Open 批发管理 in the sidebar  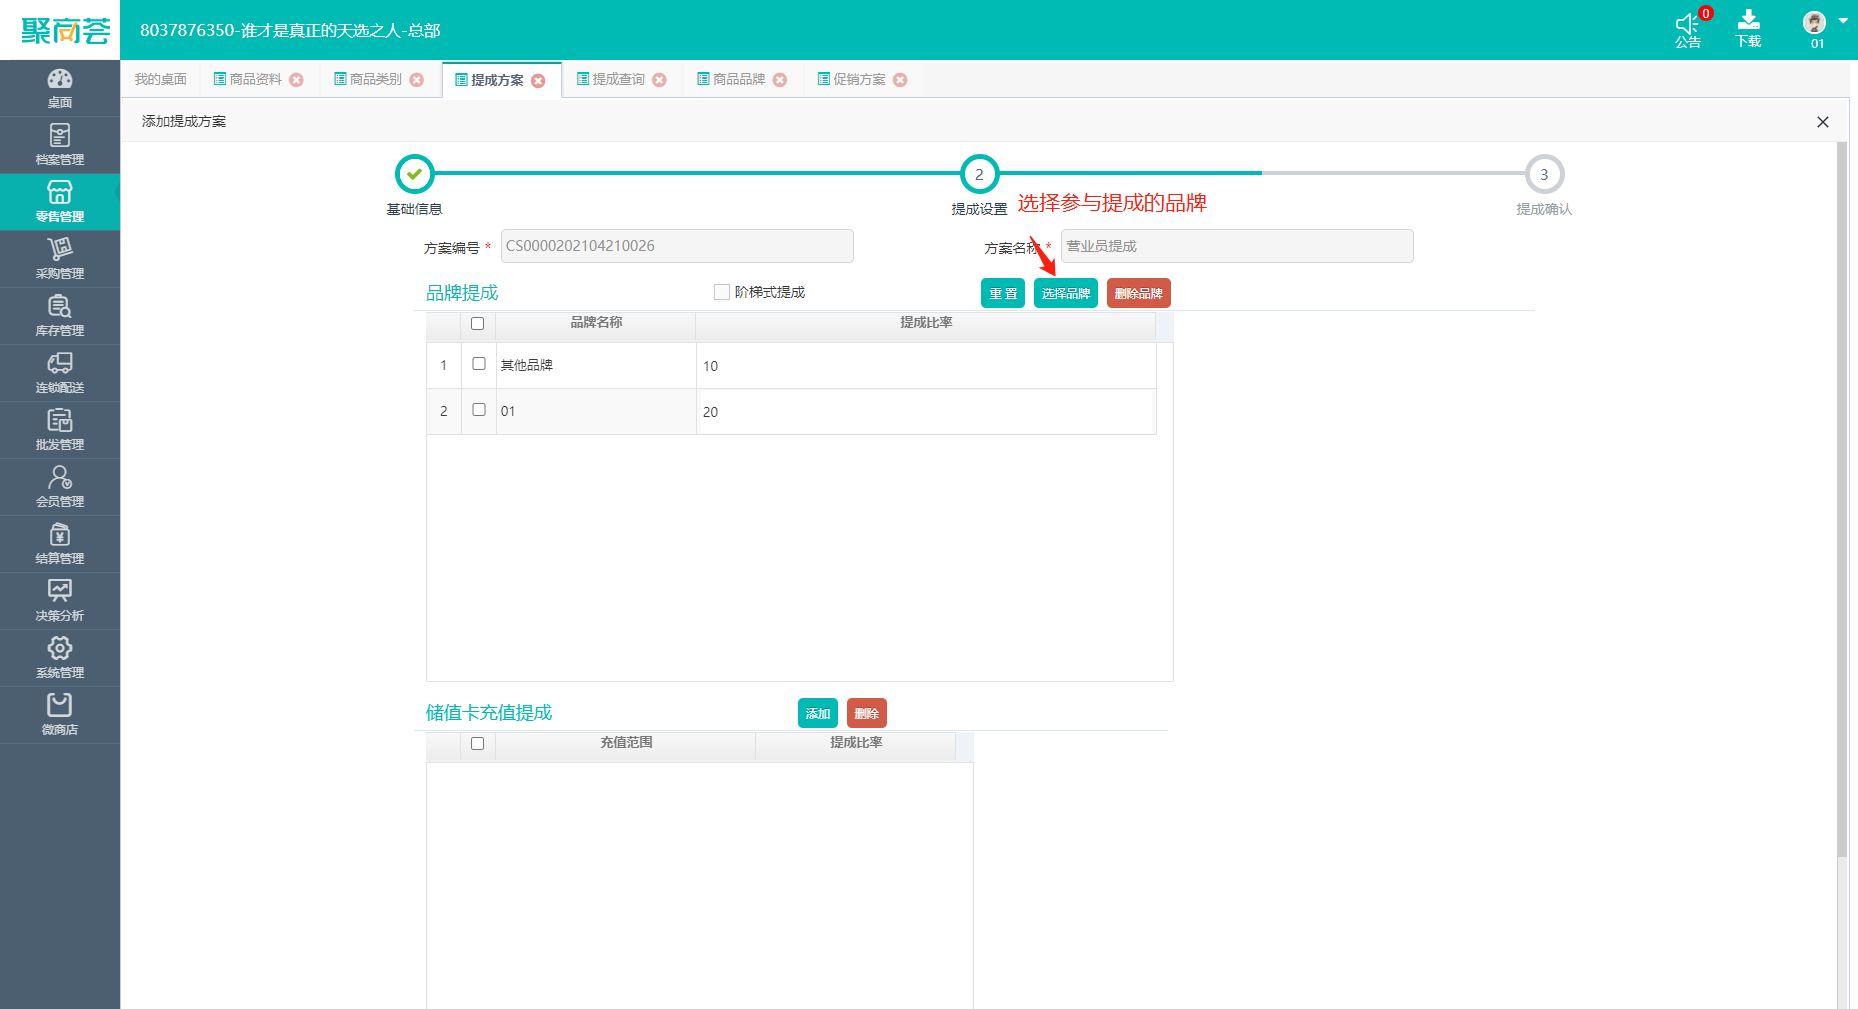[60, 430]
